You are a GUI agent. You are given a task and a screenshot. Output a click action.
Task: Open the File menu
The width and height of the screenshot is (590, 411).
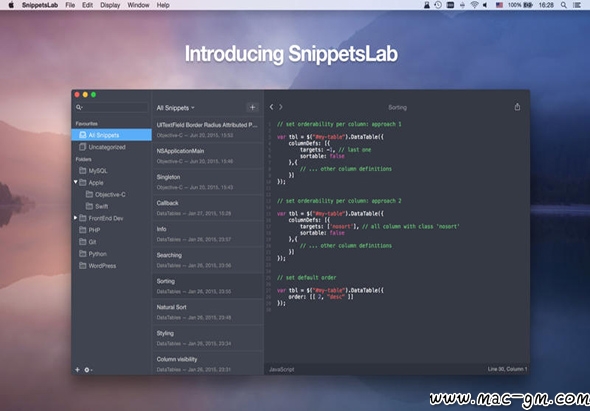[x=70, y=5]
